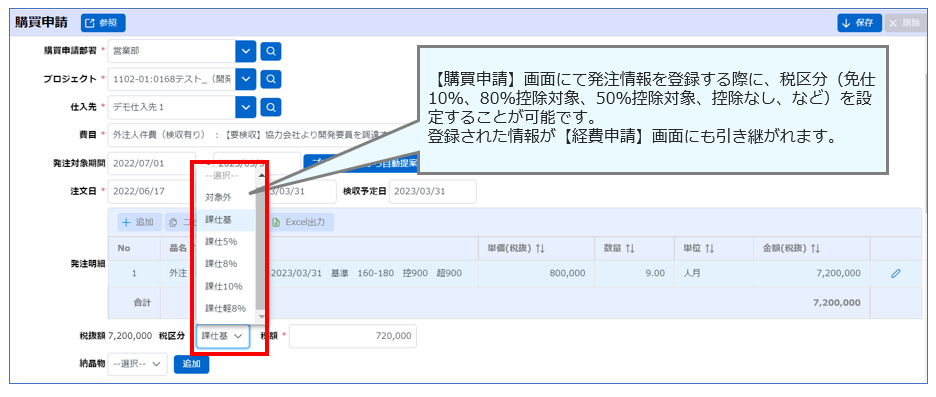Image resolution: width=936 pixels, height=397 pixels.
Task: Click the search icon beside 仕入先
Action: [270, 107]
